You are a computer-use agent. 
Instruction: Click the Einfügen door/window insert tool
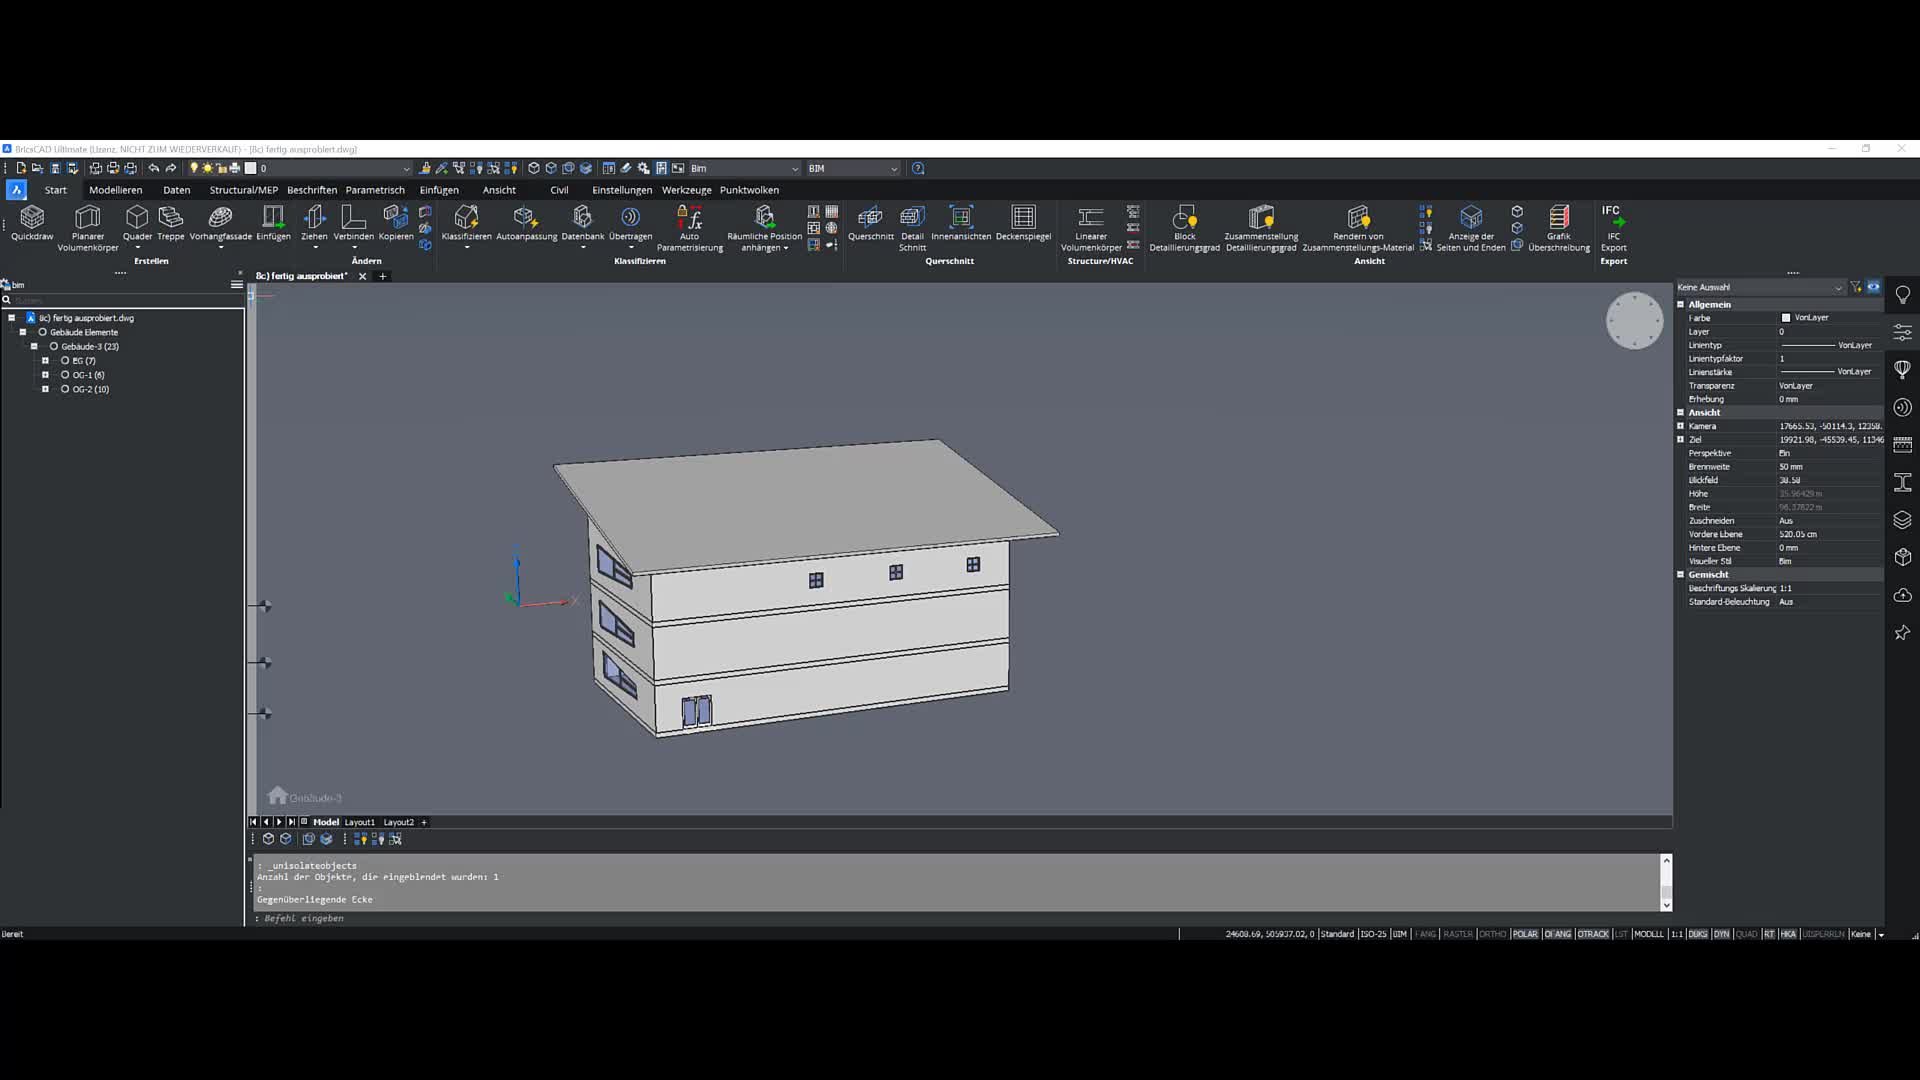click(x=273, y=223)
